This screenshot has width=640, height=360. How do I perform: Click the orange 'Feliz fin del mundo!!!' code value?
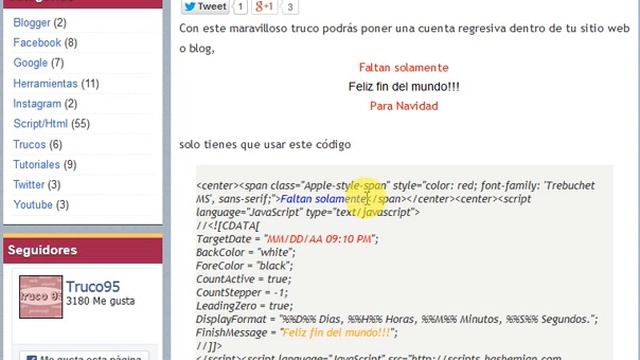(x=336, y=332)
